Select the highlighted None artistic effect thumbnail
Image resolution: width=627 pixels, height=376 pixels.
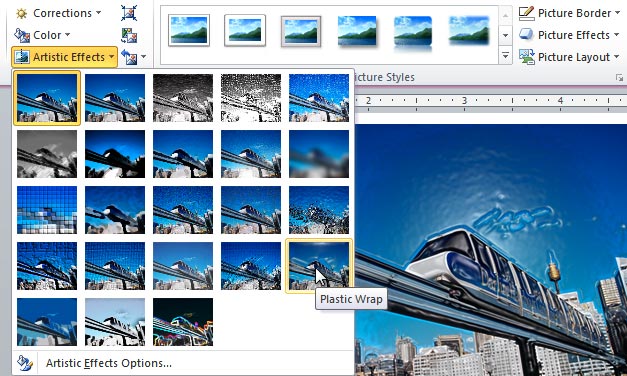47,98
